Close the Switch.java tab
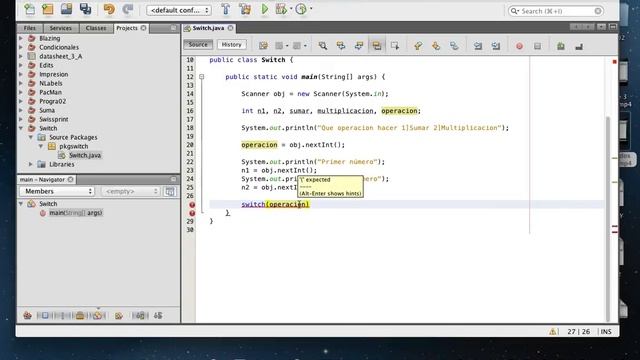Viewport: 640px width, 360px height. tap(231, 28)
